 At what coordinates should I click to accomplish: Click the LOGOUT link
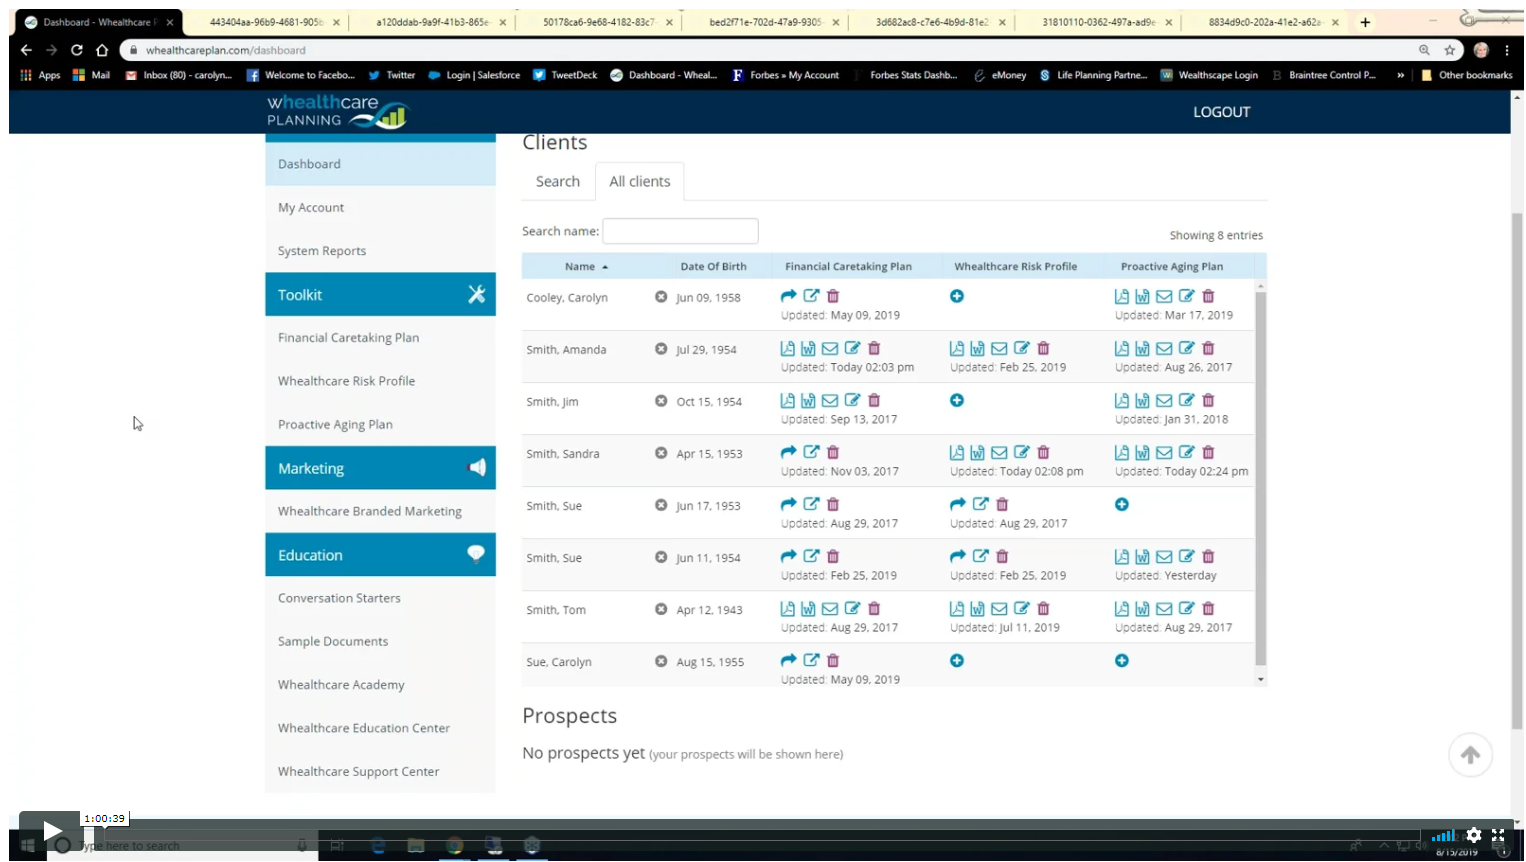[1221, 112]
